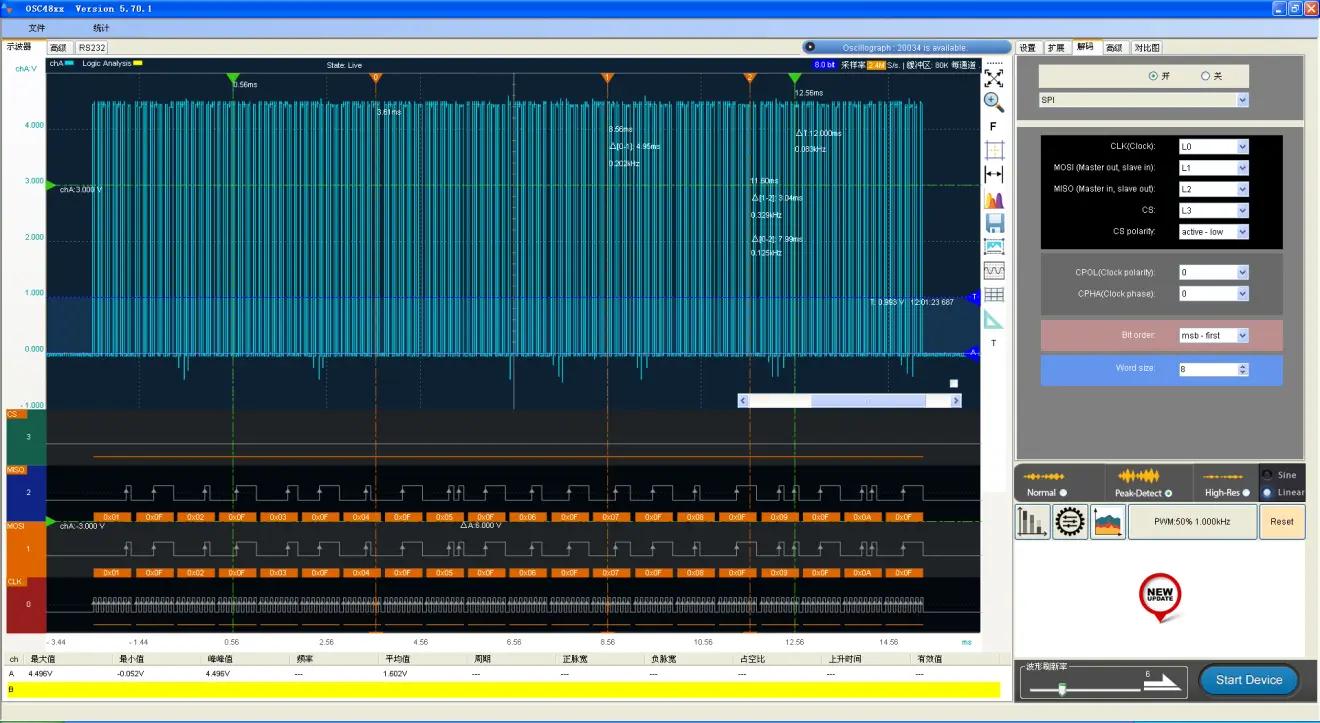Image resolution: width=1320 pixels, height=723 pixels.
Task: Click orange cursor marker 1
Action: pos(607,77)
